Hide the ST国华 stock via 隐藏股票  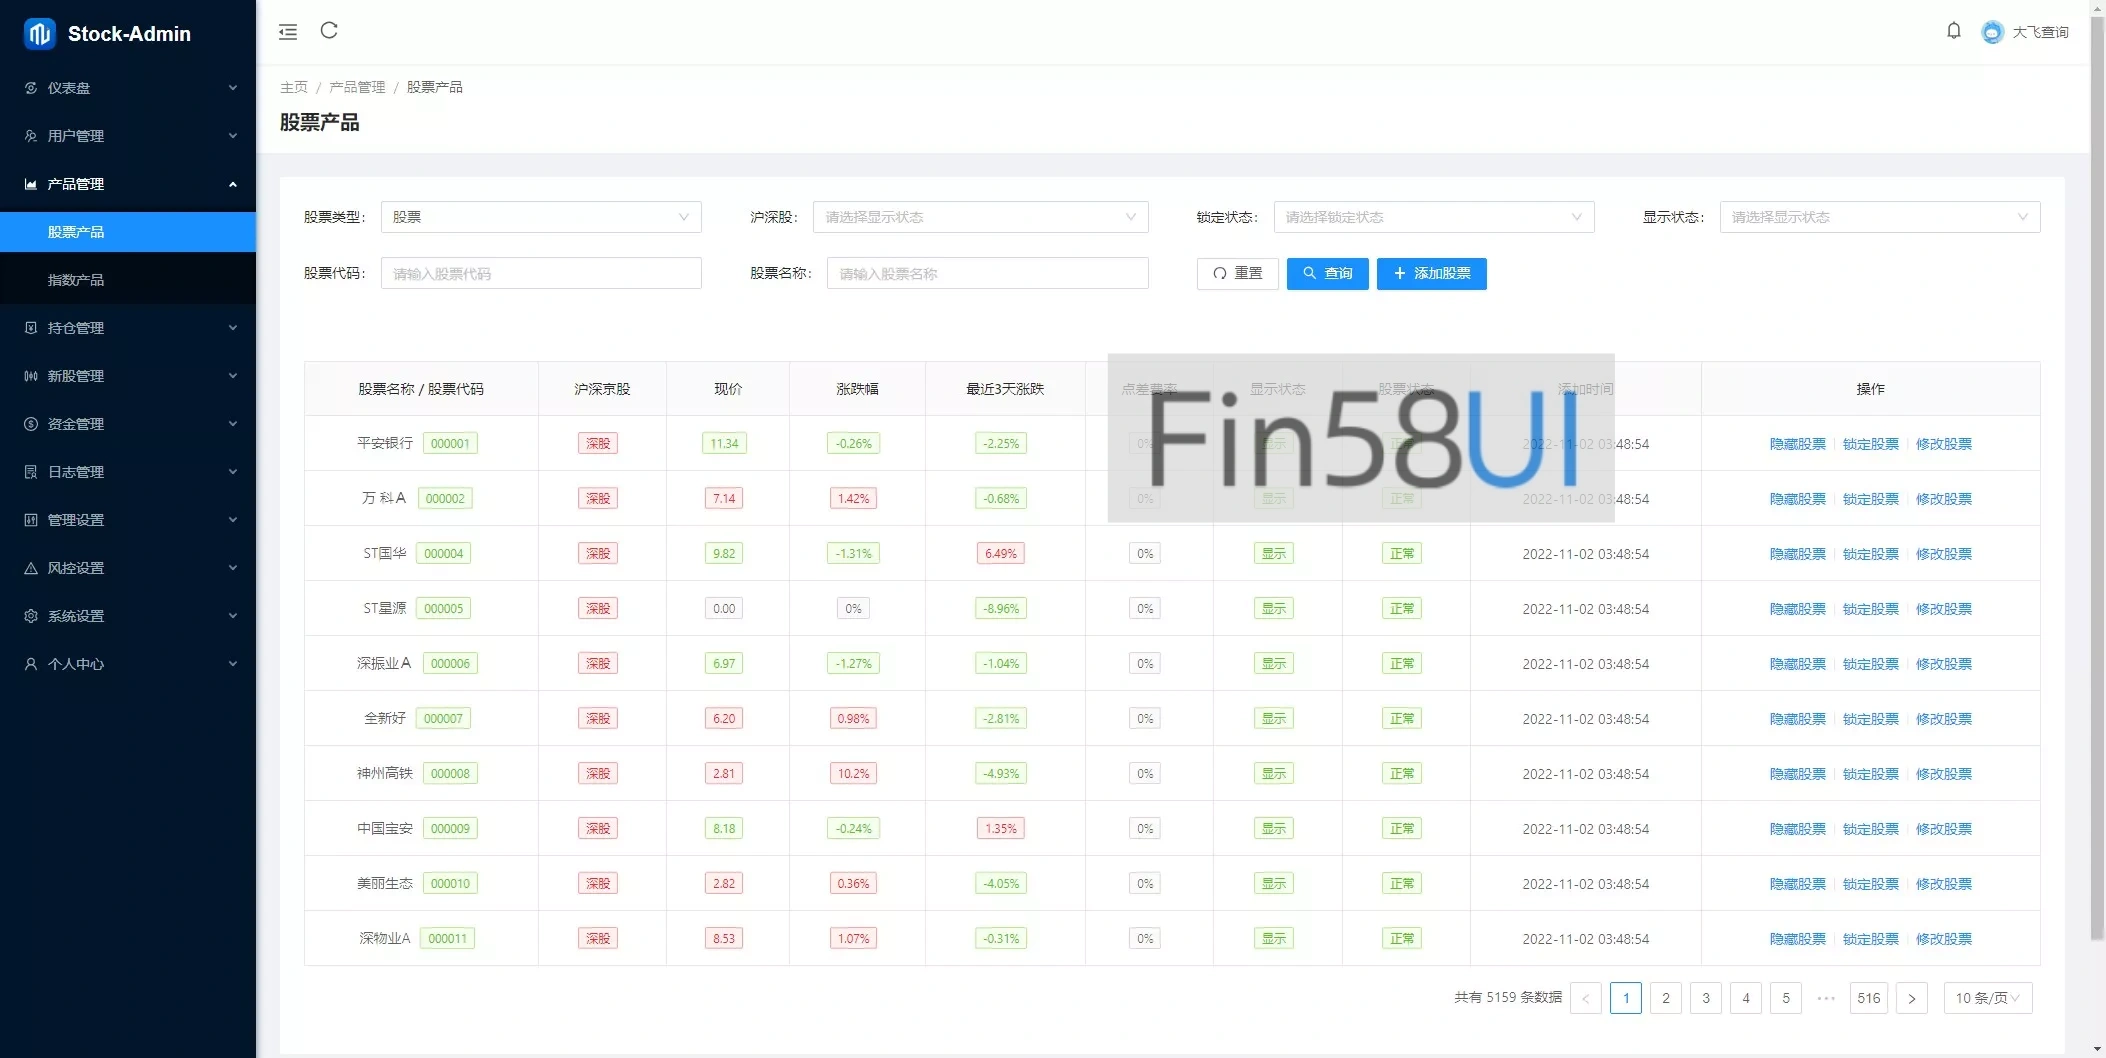(x=1797, y=554)
